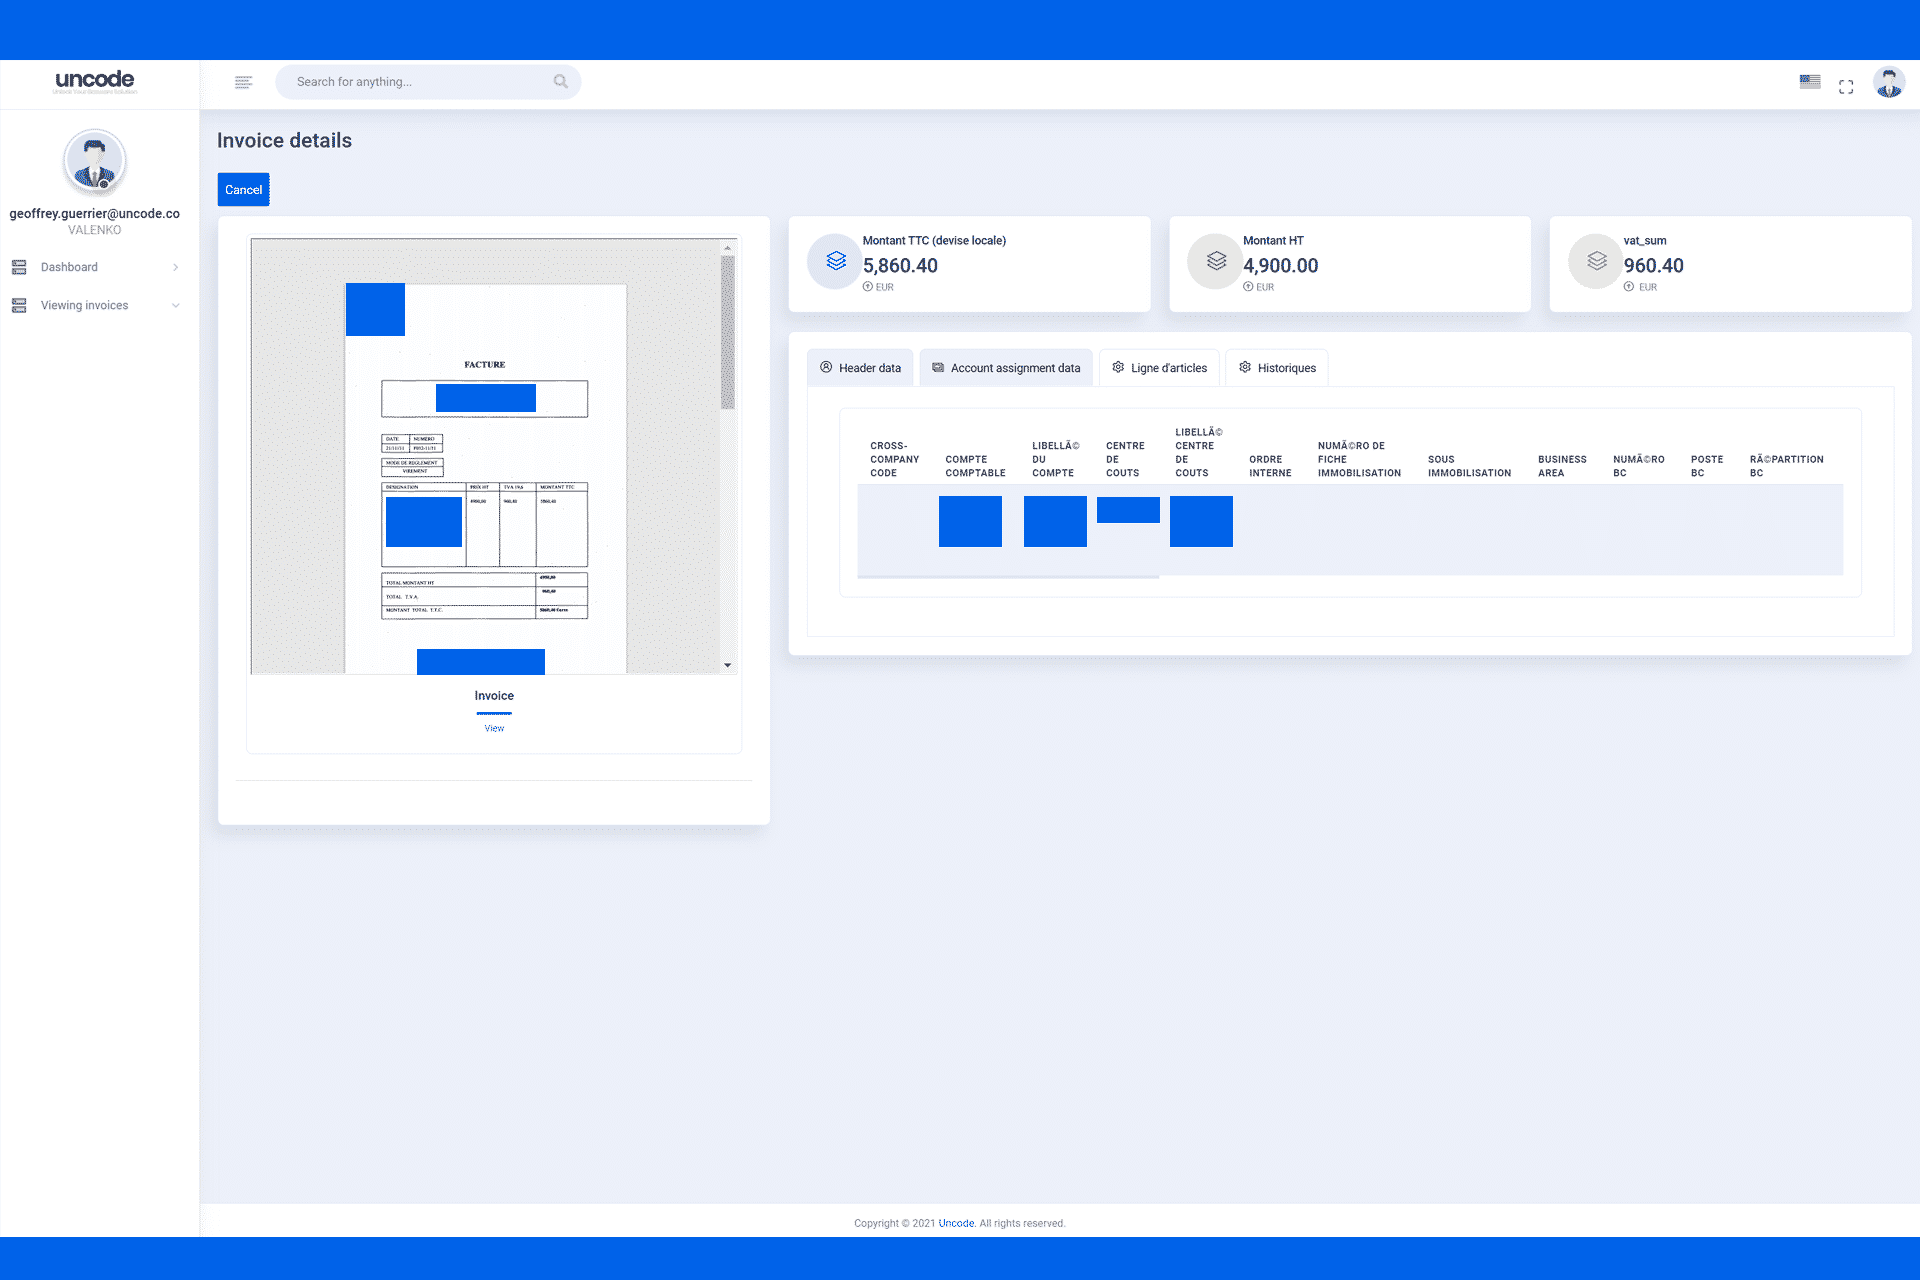Select the Header data tab
The width and height of the screenshot is (1920, 1280).
tap(859, 367)
